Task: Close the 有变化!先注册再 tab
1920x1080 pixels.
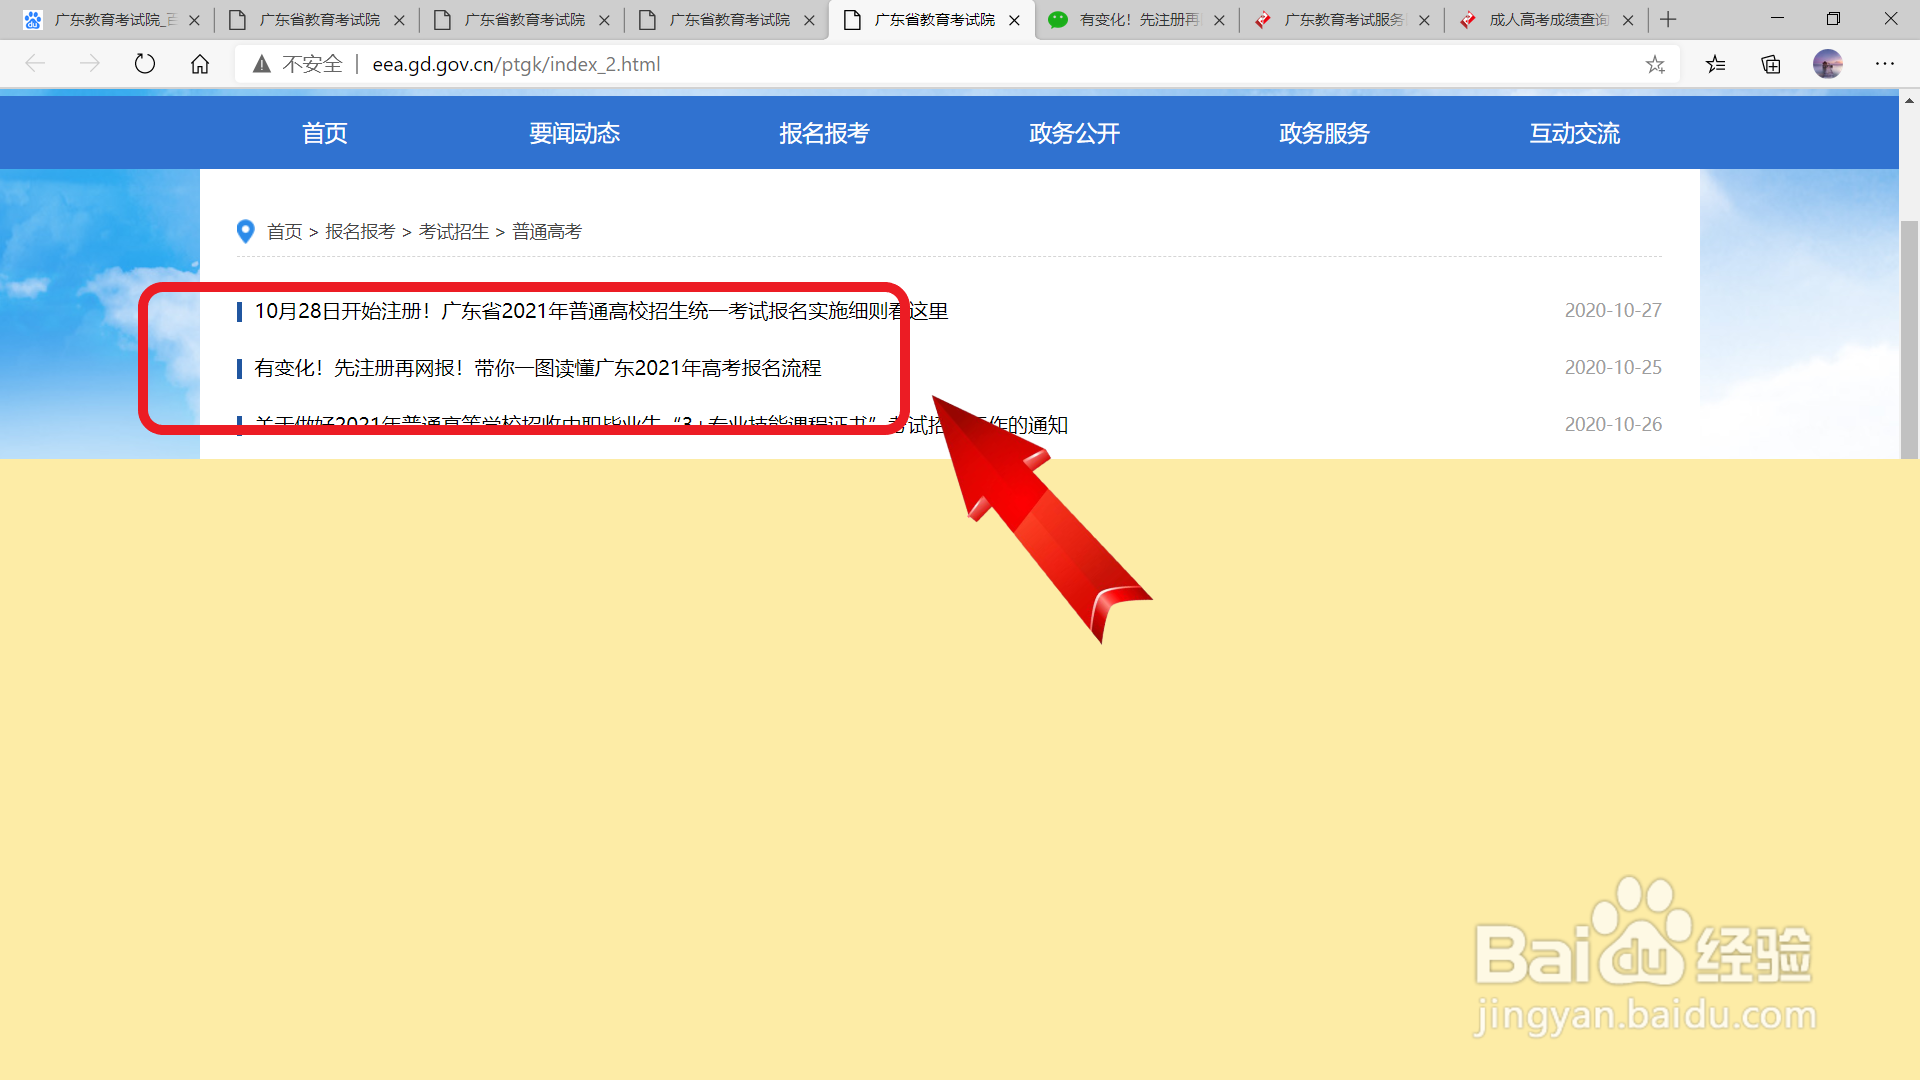Action: [x=1219, y=20]
